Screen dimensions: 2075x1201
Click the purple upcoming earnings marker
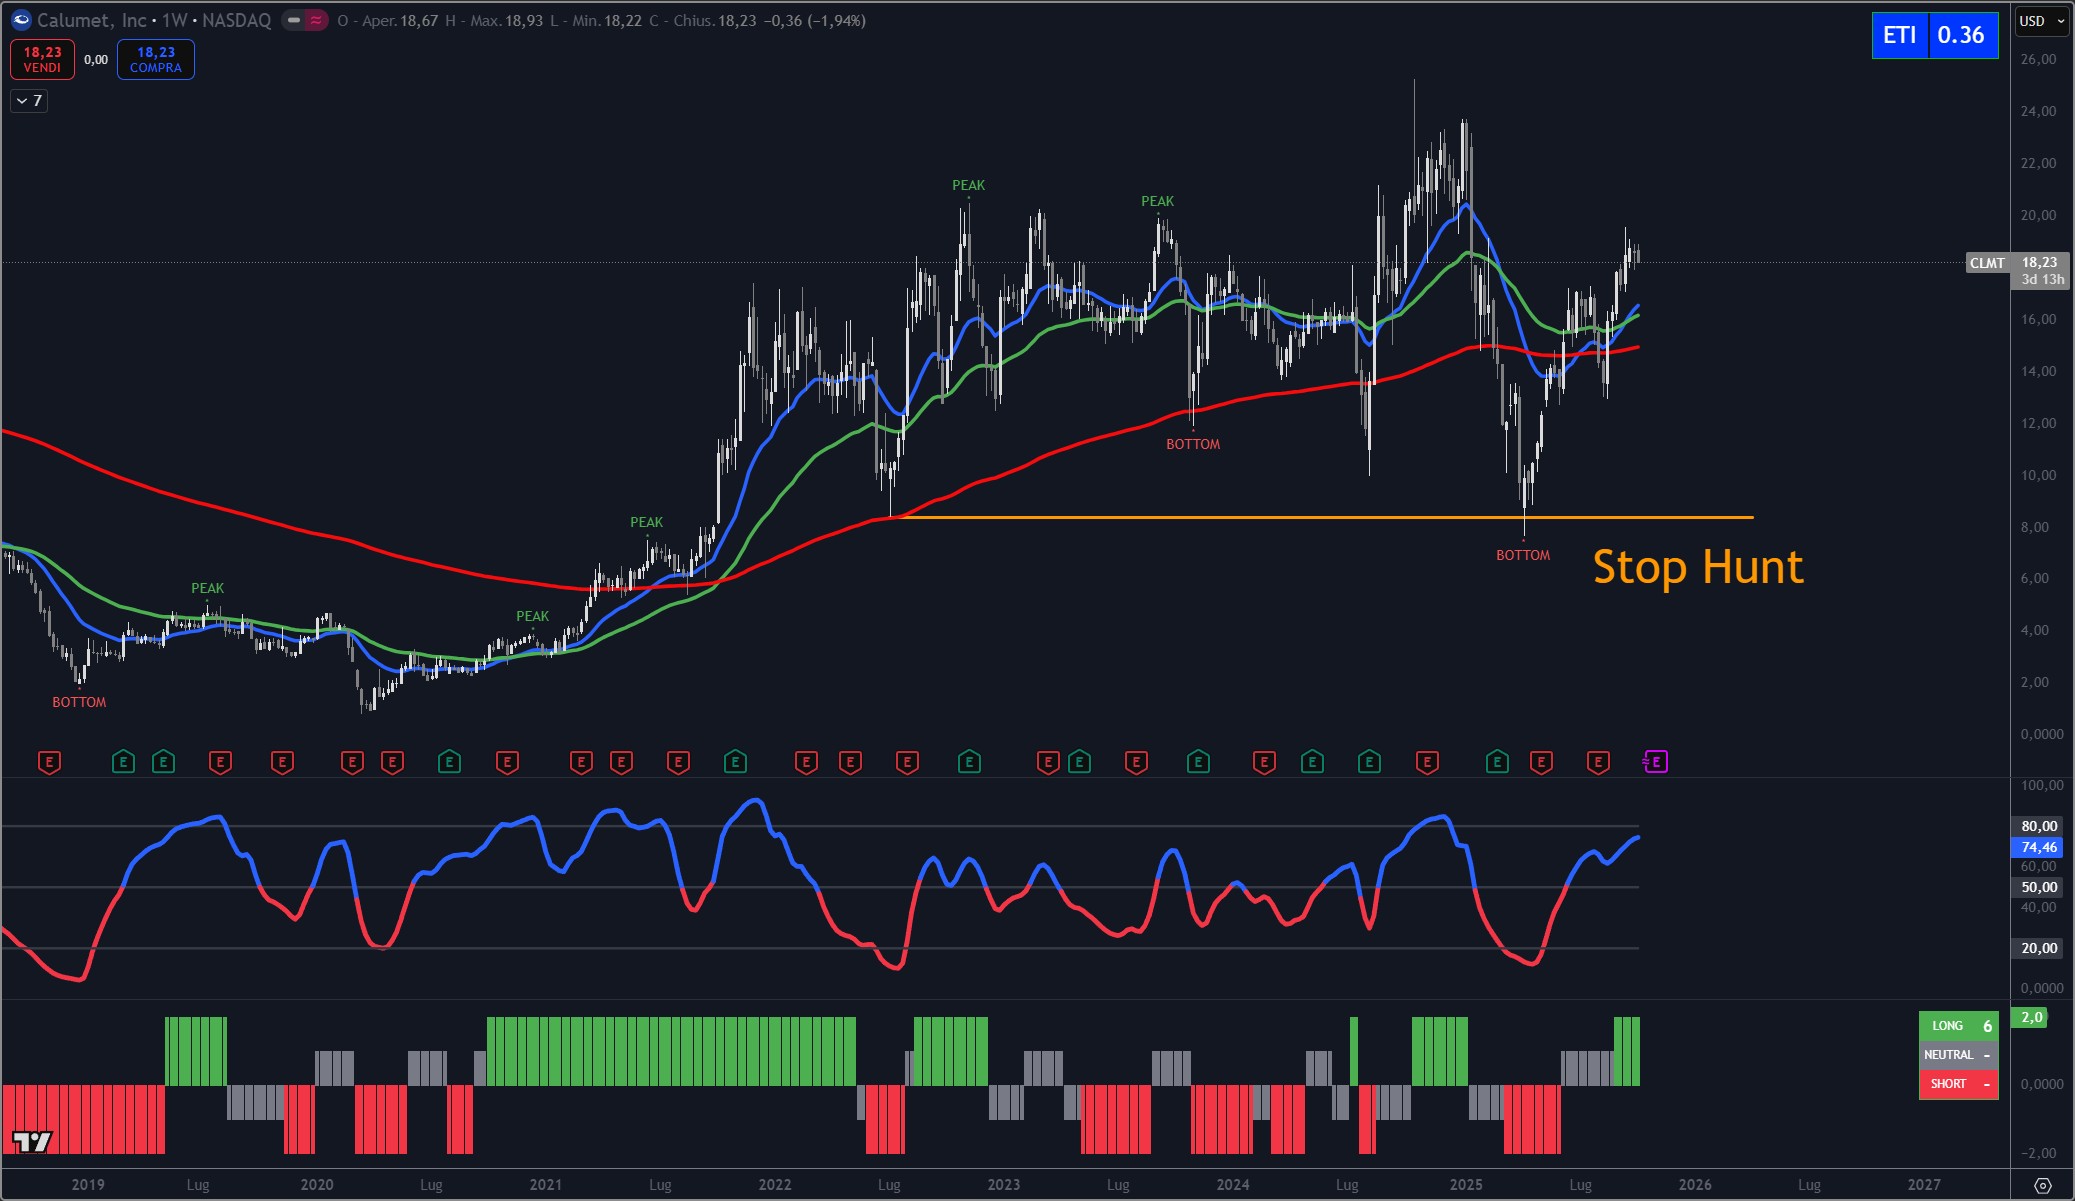coord(1655,762)
